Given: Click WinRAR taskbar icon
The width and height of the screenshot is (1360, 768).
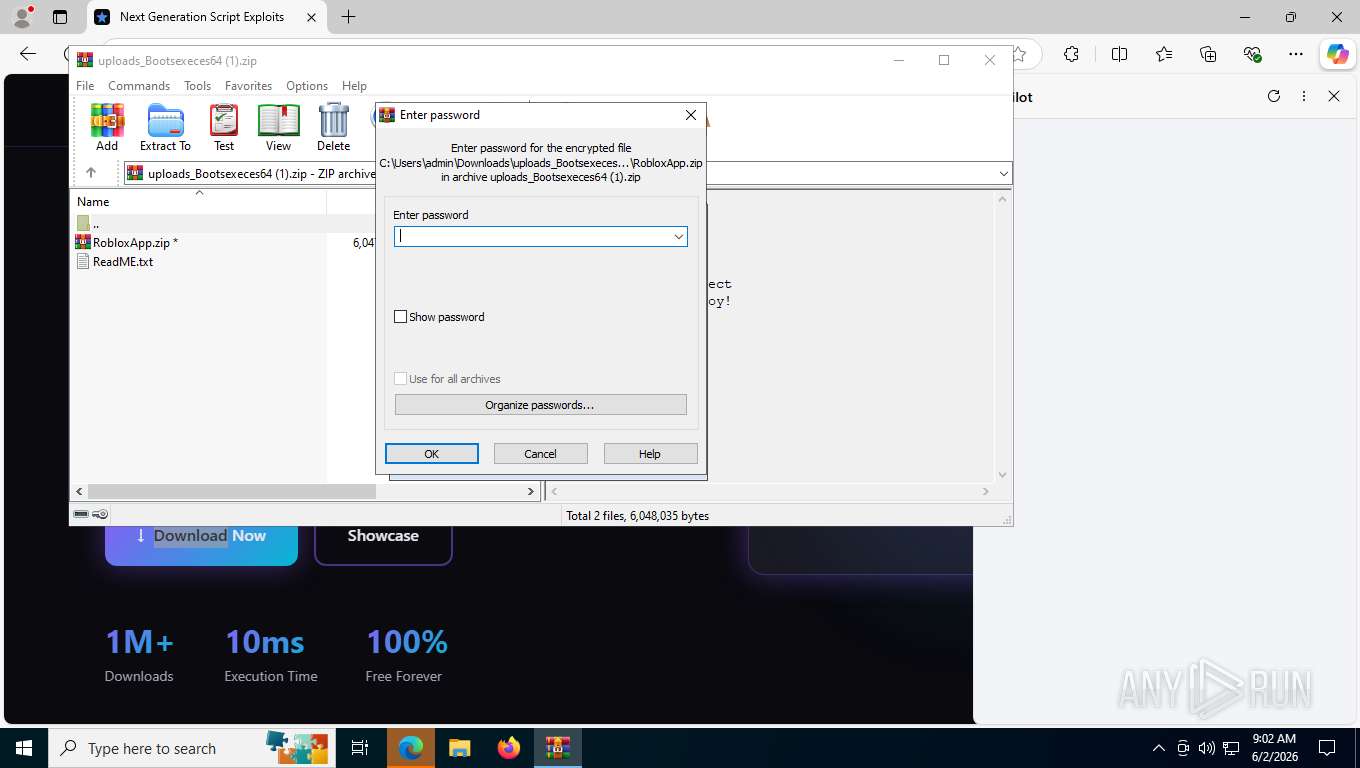Looking at the screenshot, I should pos(558,748).
